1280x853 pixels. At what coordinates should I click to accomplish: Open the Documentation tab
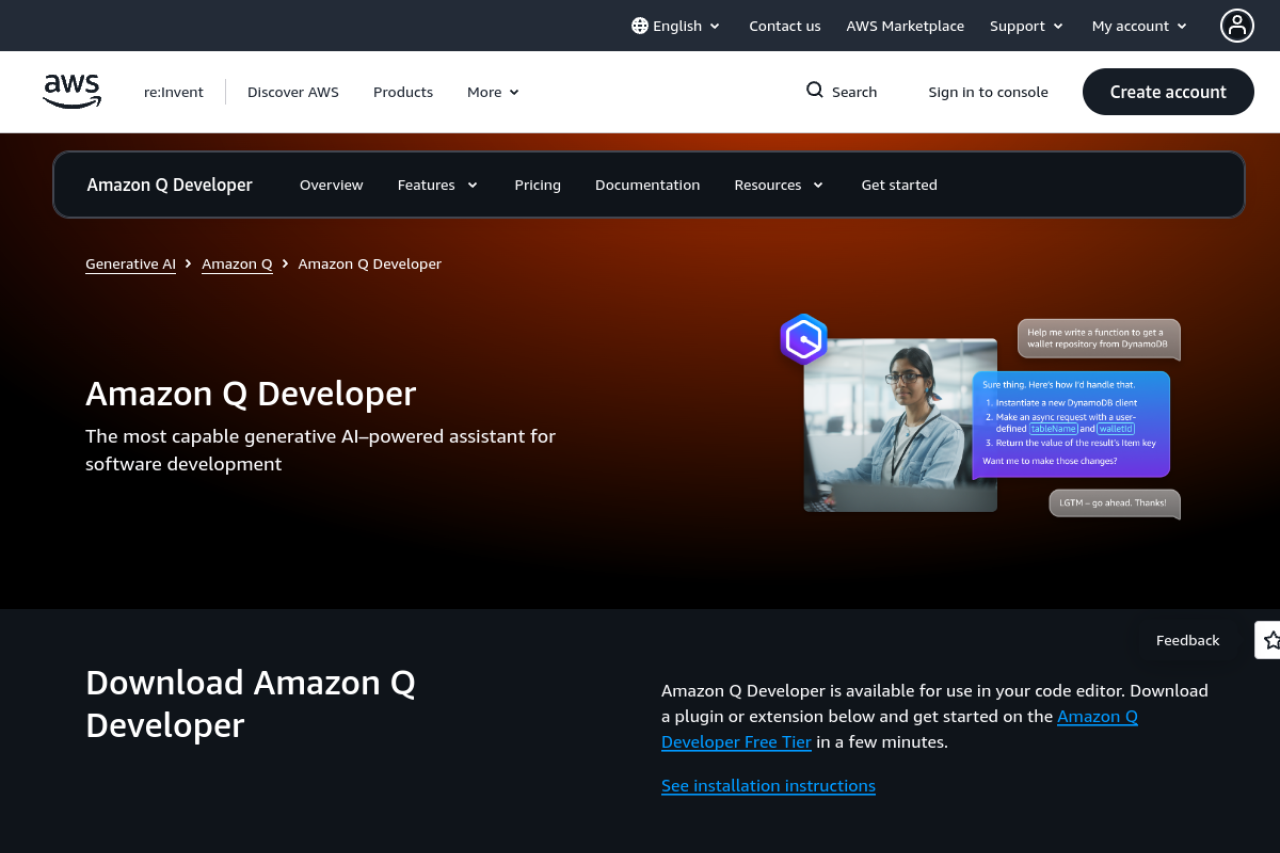647,185
